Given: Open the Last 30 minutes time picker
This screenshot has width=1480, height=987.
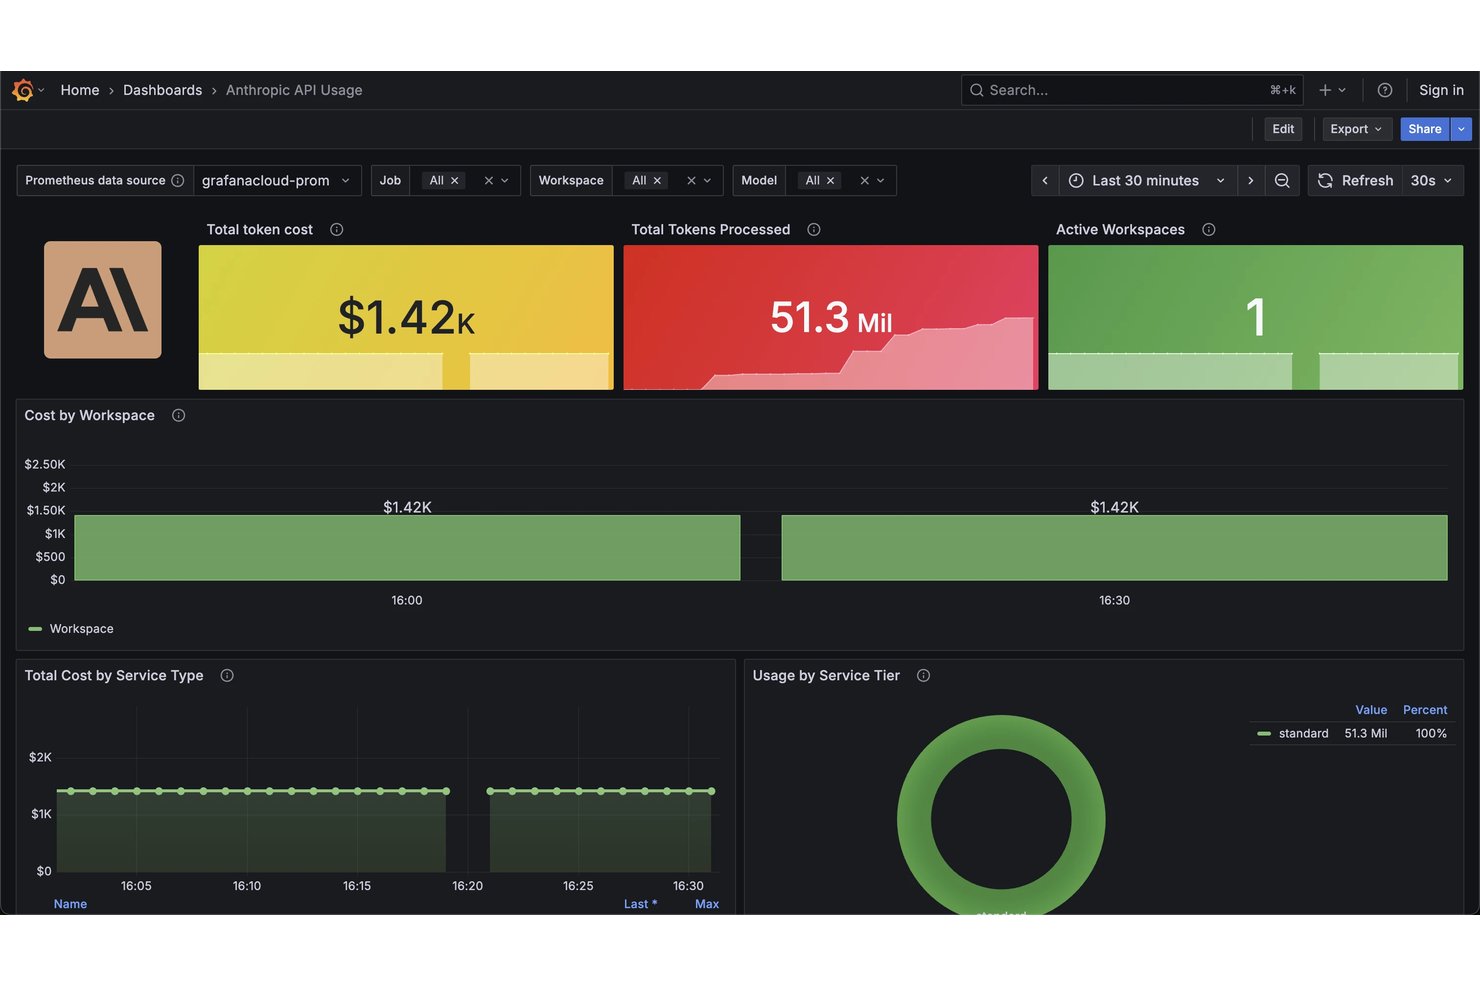Looking at the screenshot, I should [1147, 181].
